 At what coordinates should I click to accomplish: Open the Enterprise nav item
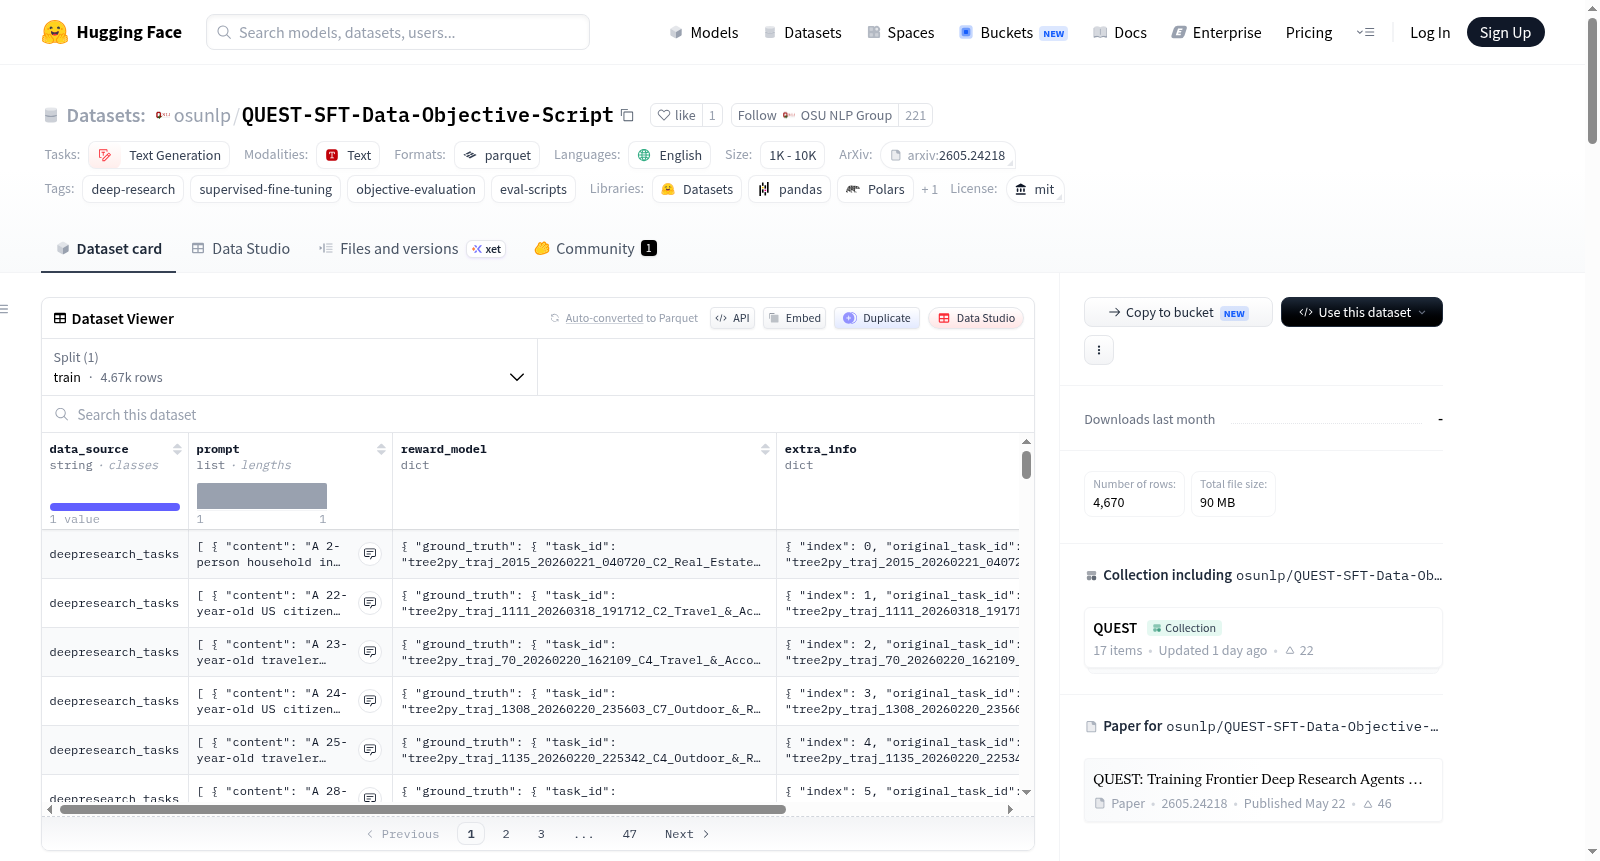point(1216,32)
